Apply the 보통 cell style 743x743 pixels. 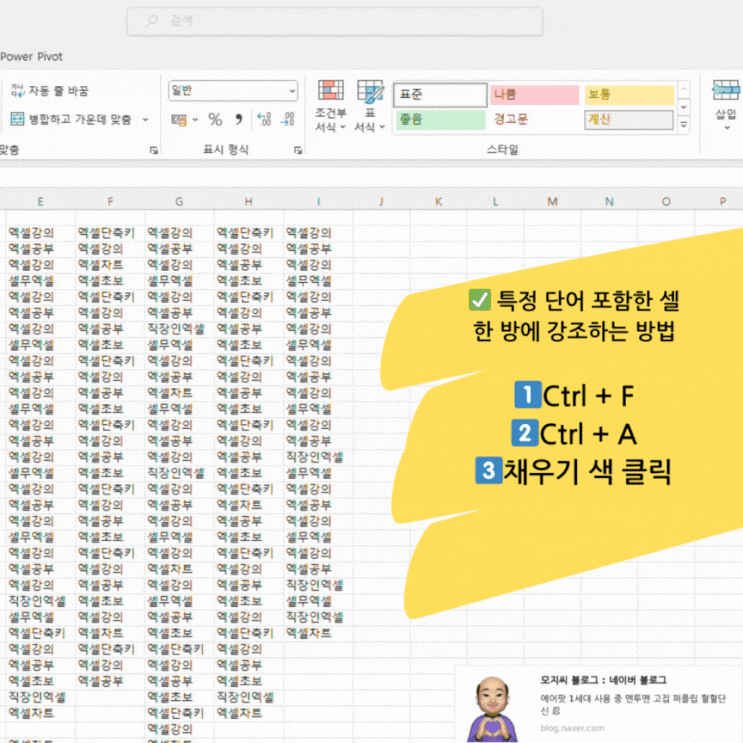(x=629, y=94)
